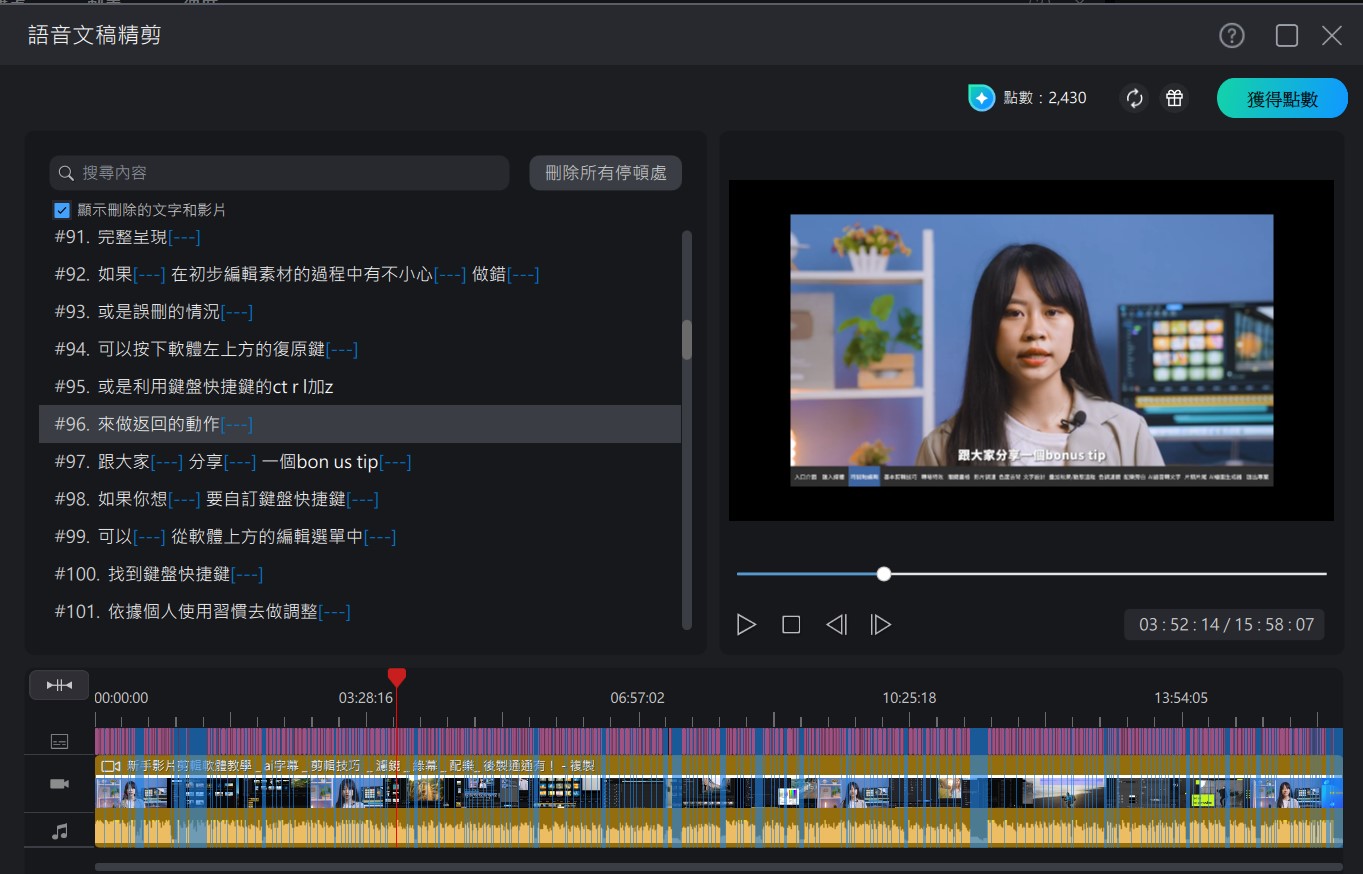Uncheck the show deleted text and clips checkbox

[x=62, y=210]
